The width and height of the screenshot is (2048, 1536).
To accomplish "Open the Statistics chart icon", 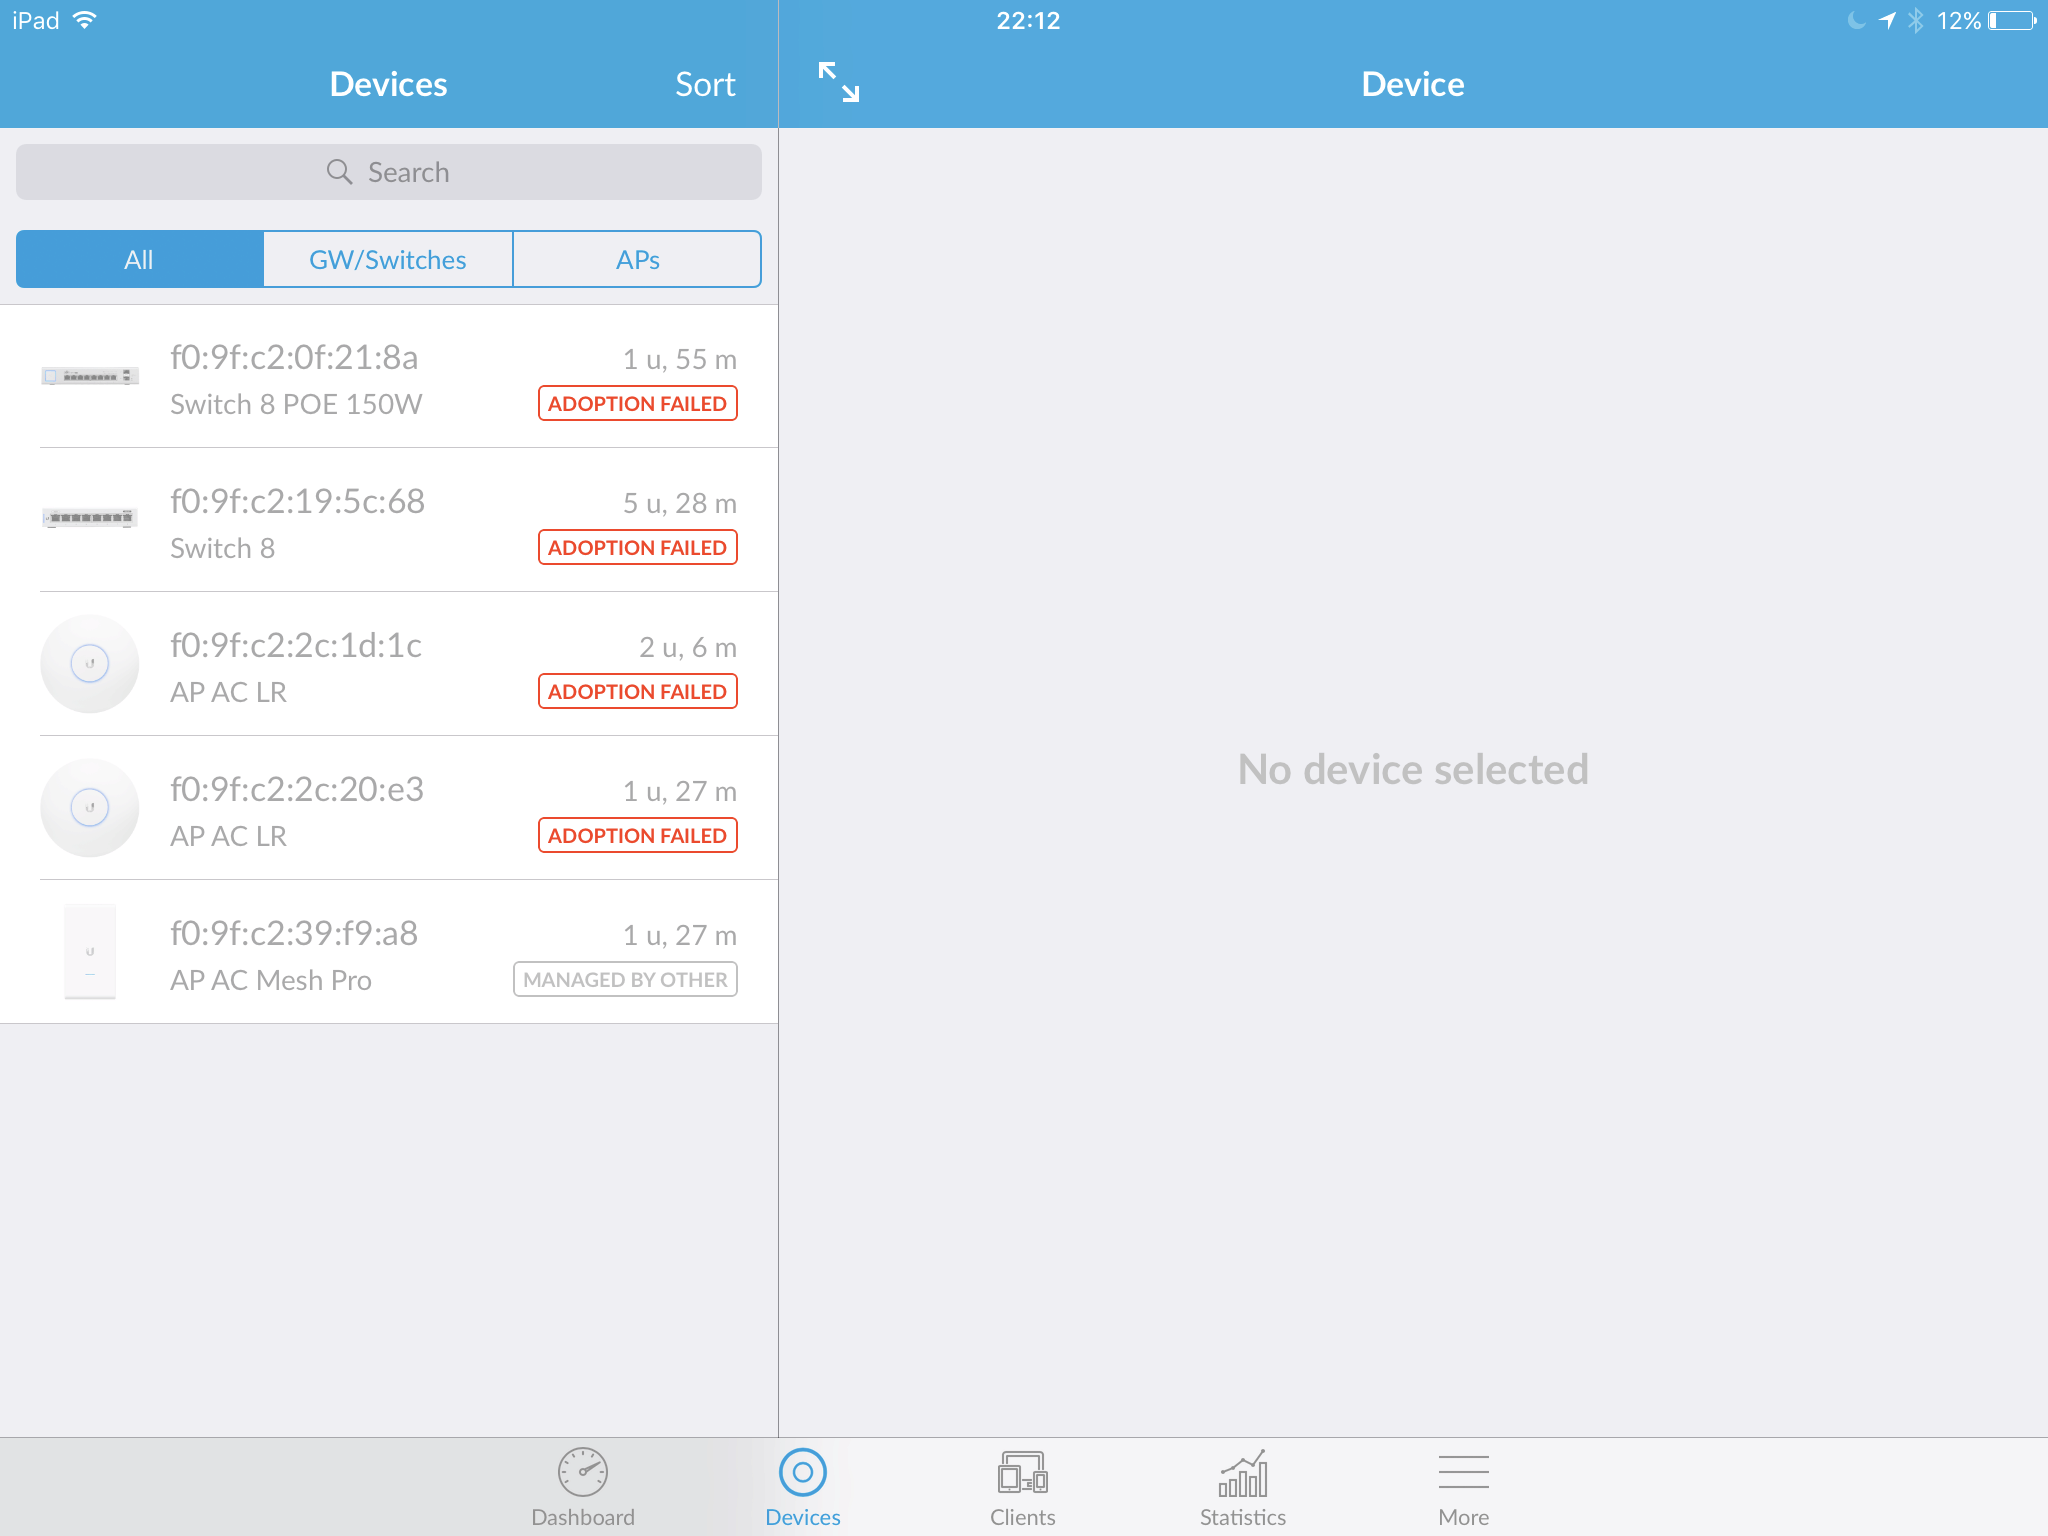I will tap(1243, 1472).
